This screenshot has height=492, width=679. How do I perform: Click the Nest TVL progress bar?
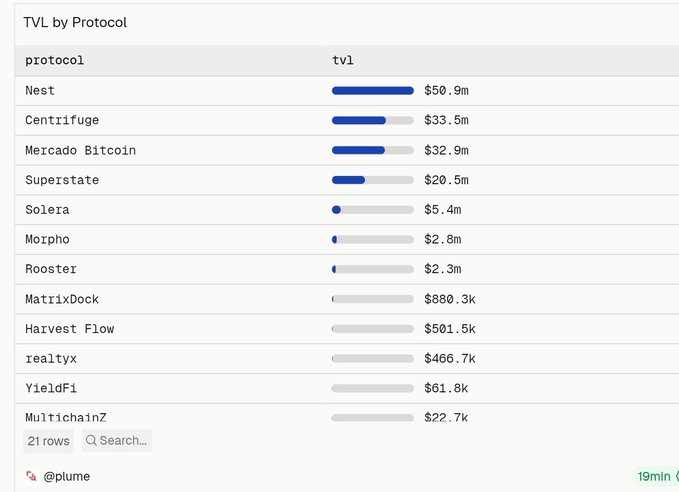[x=372, y=91]
